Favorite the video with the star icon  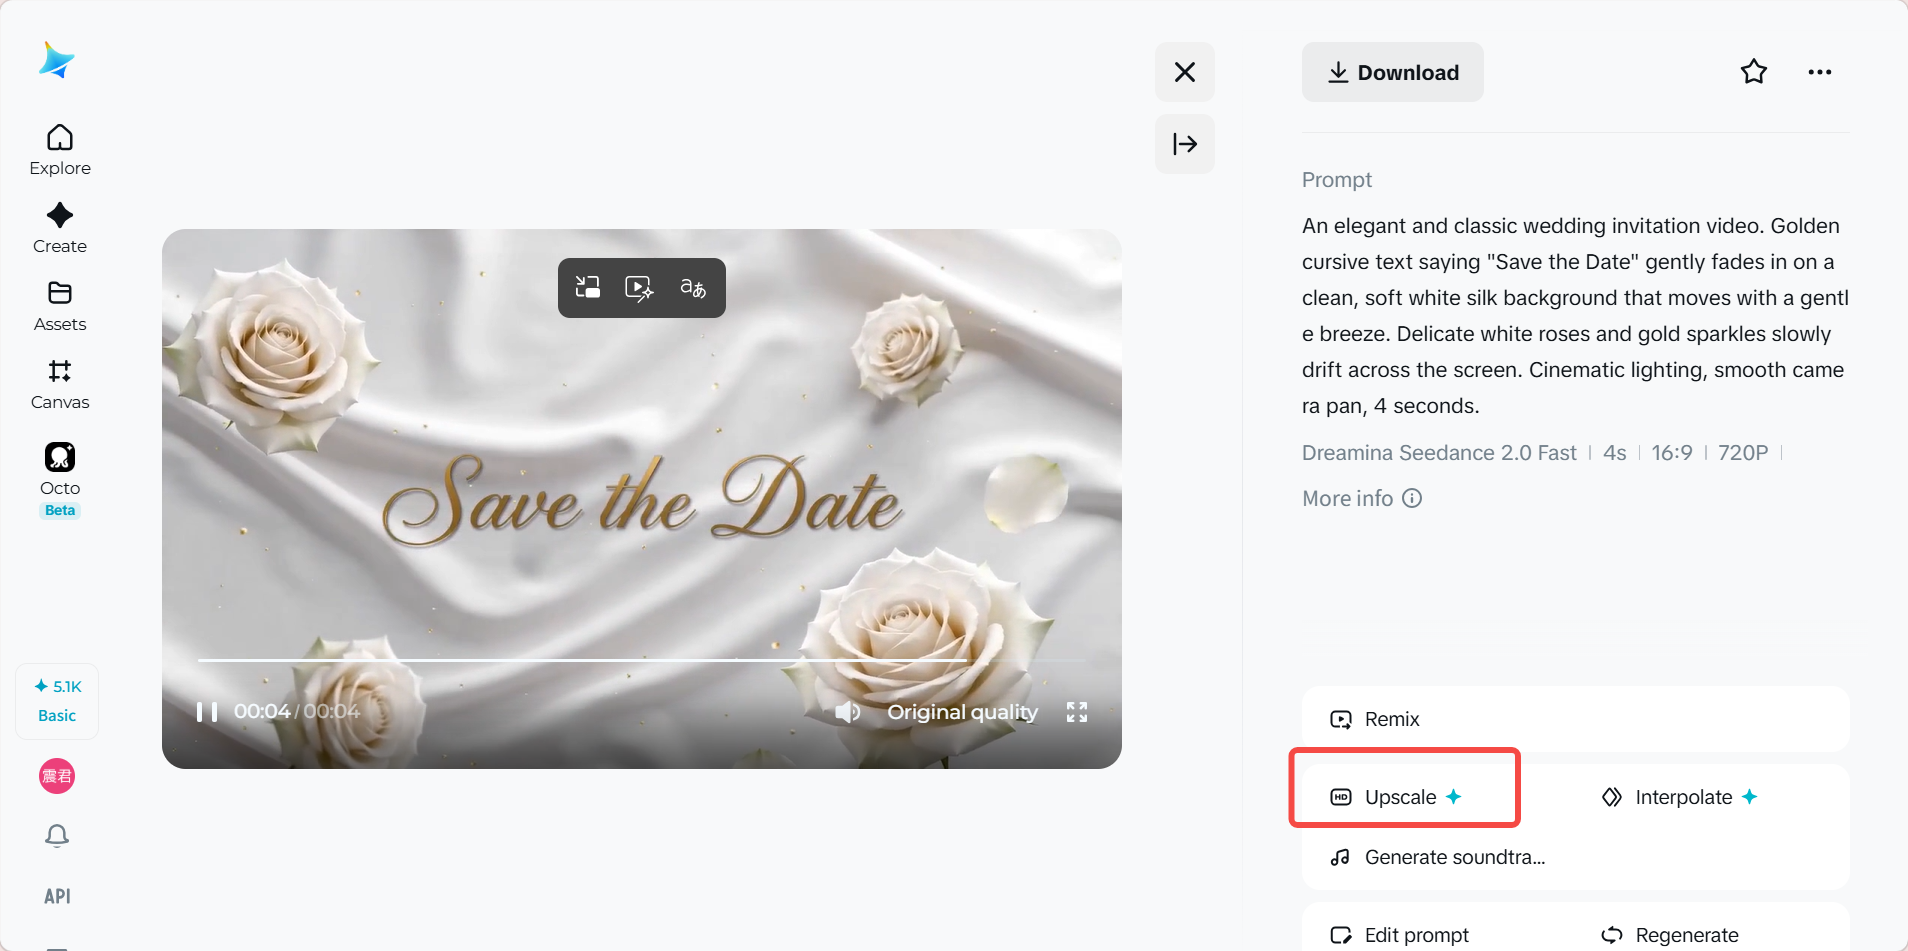(x=1754, y=72)
